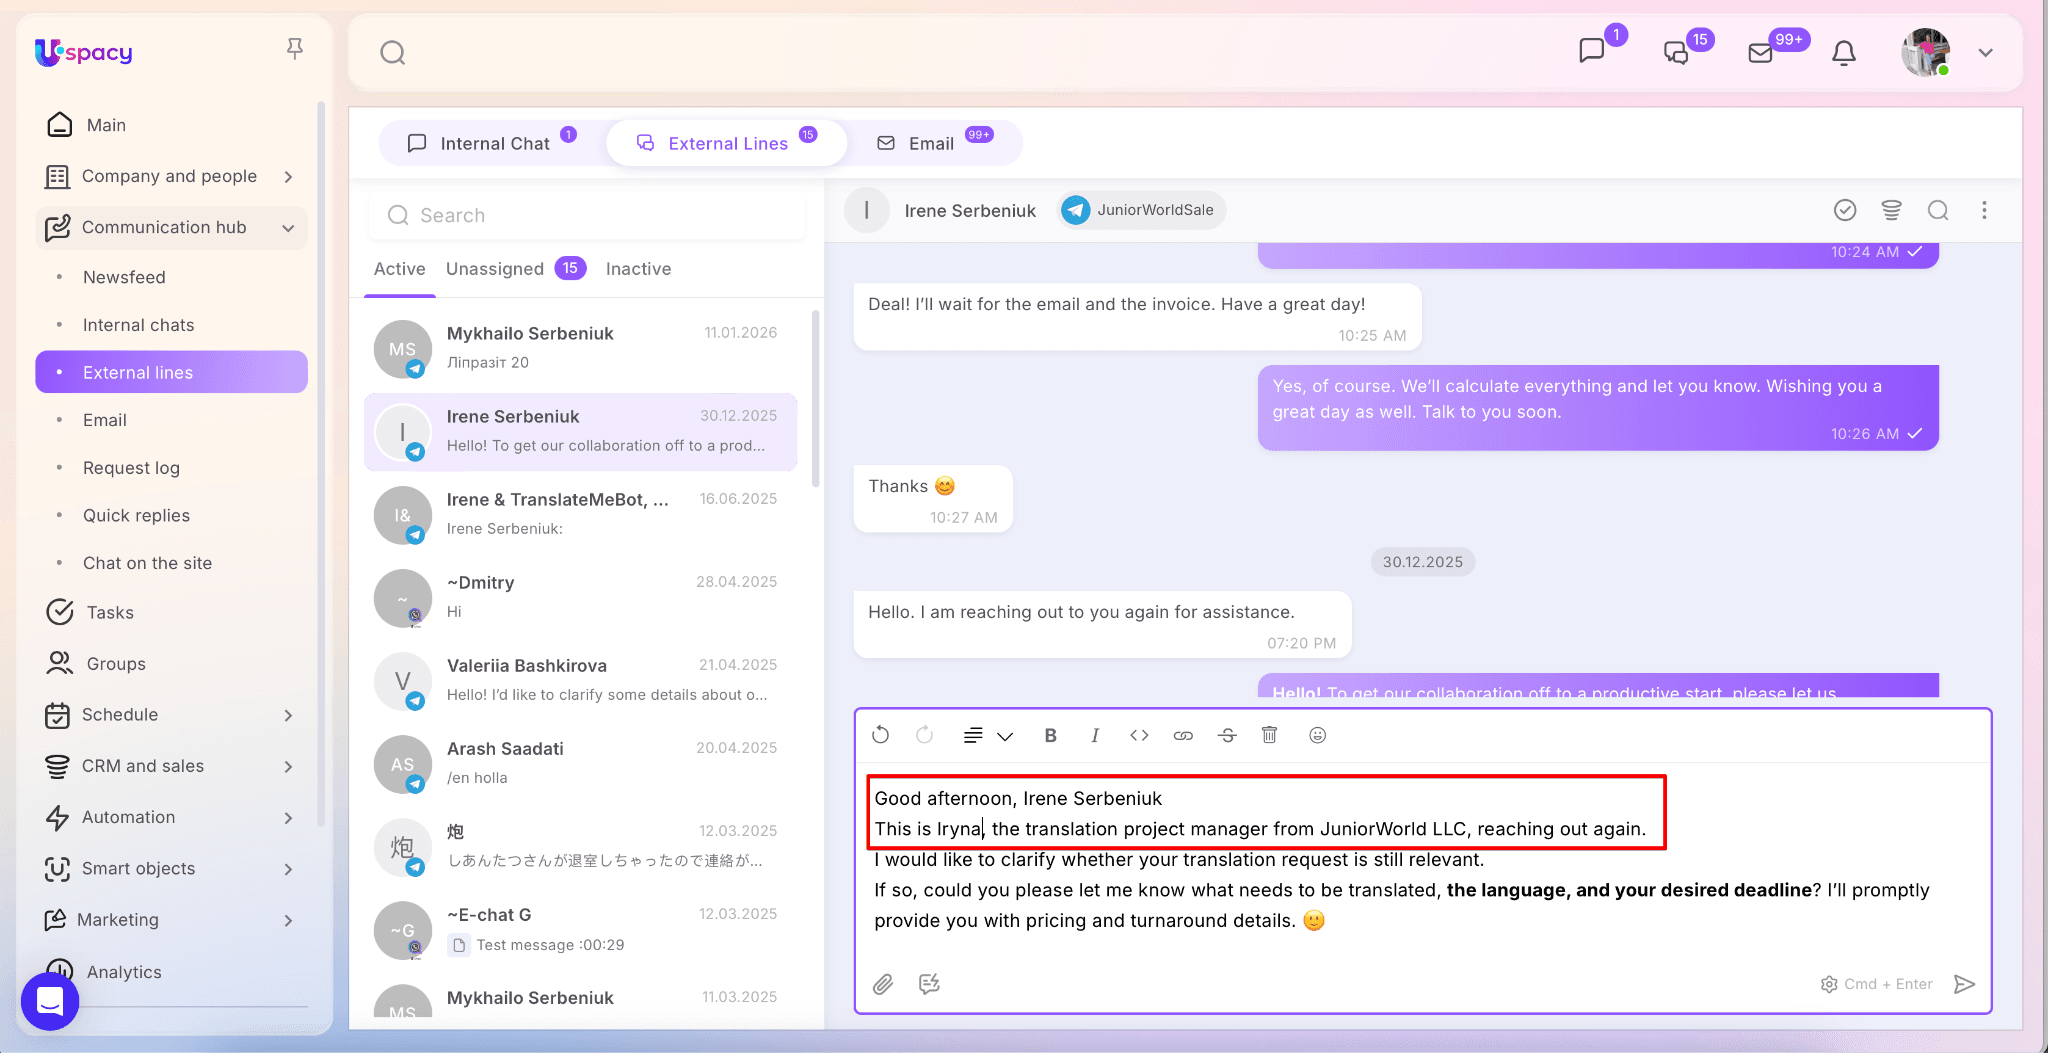Insert link using the link icon
The height and width of the screenshot is (1053, 2048).
click(x=1183, y=735)
